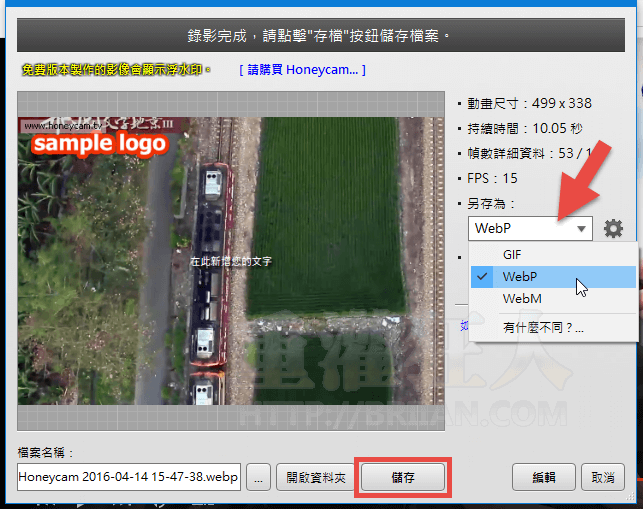Click the 取消 cancel button
643x509 pixels.
pyautogui.click(x=602, y=477)
